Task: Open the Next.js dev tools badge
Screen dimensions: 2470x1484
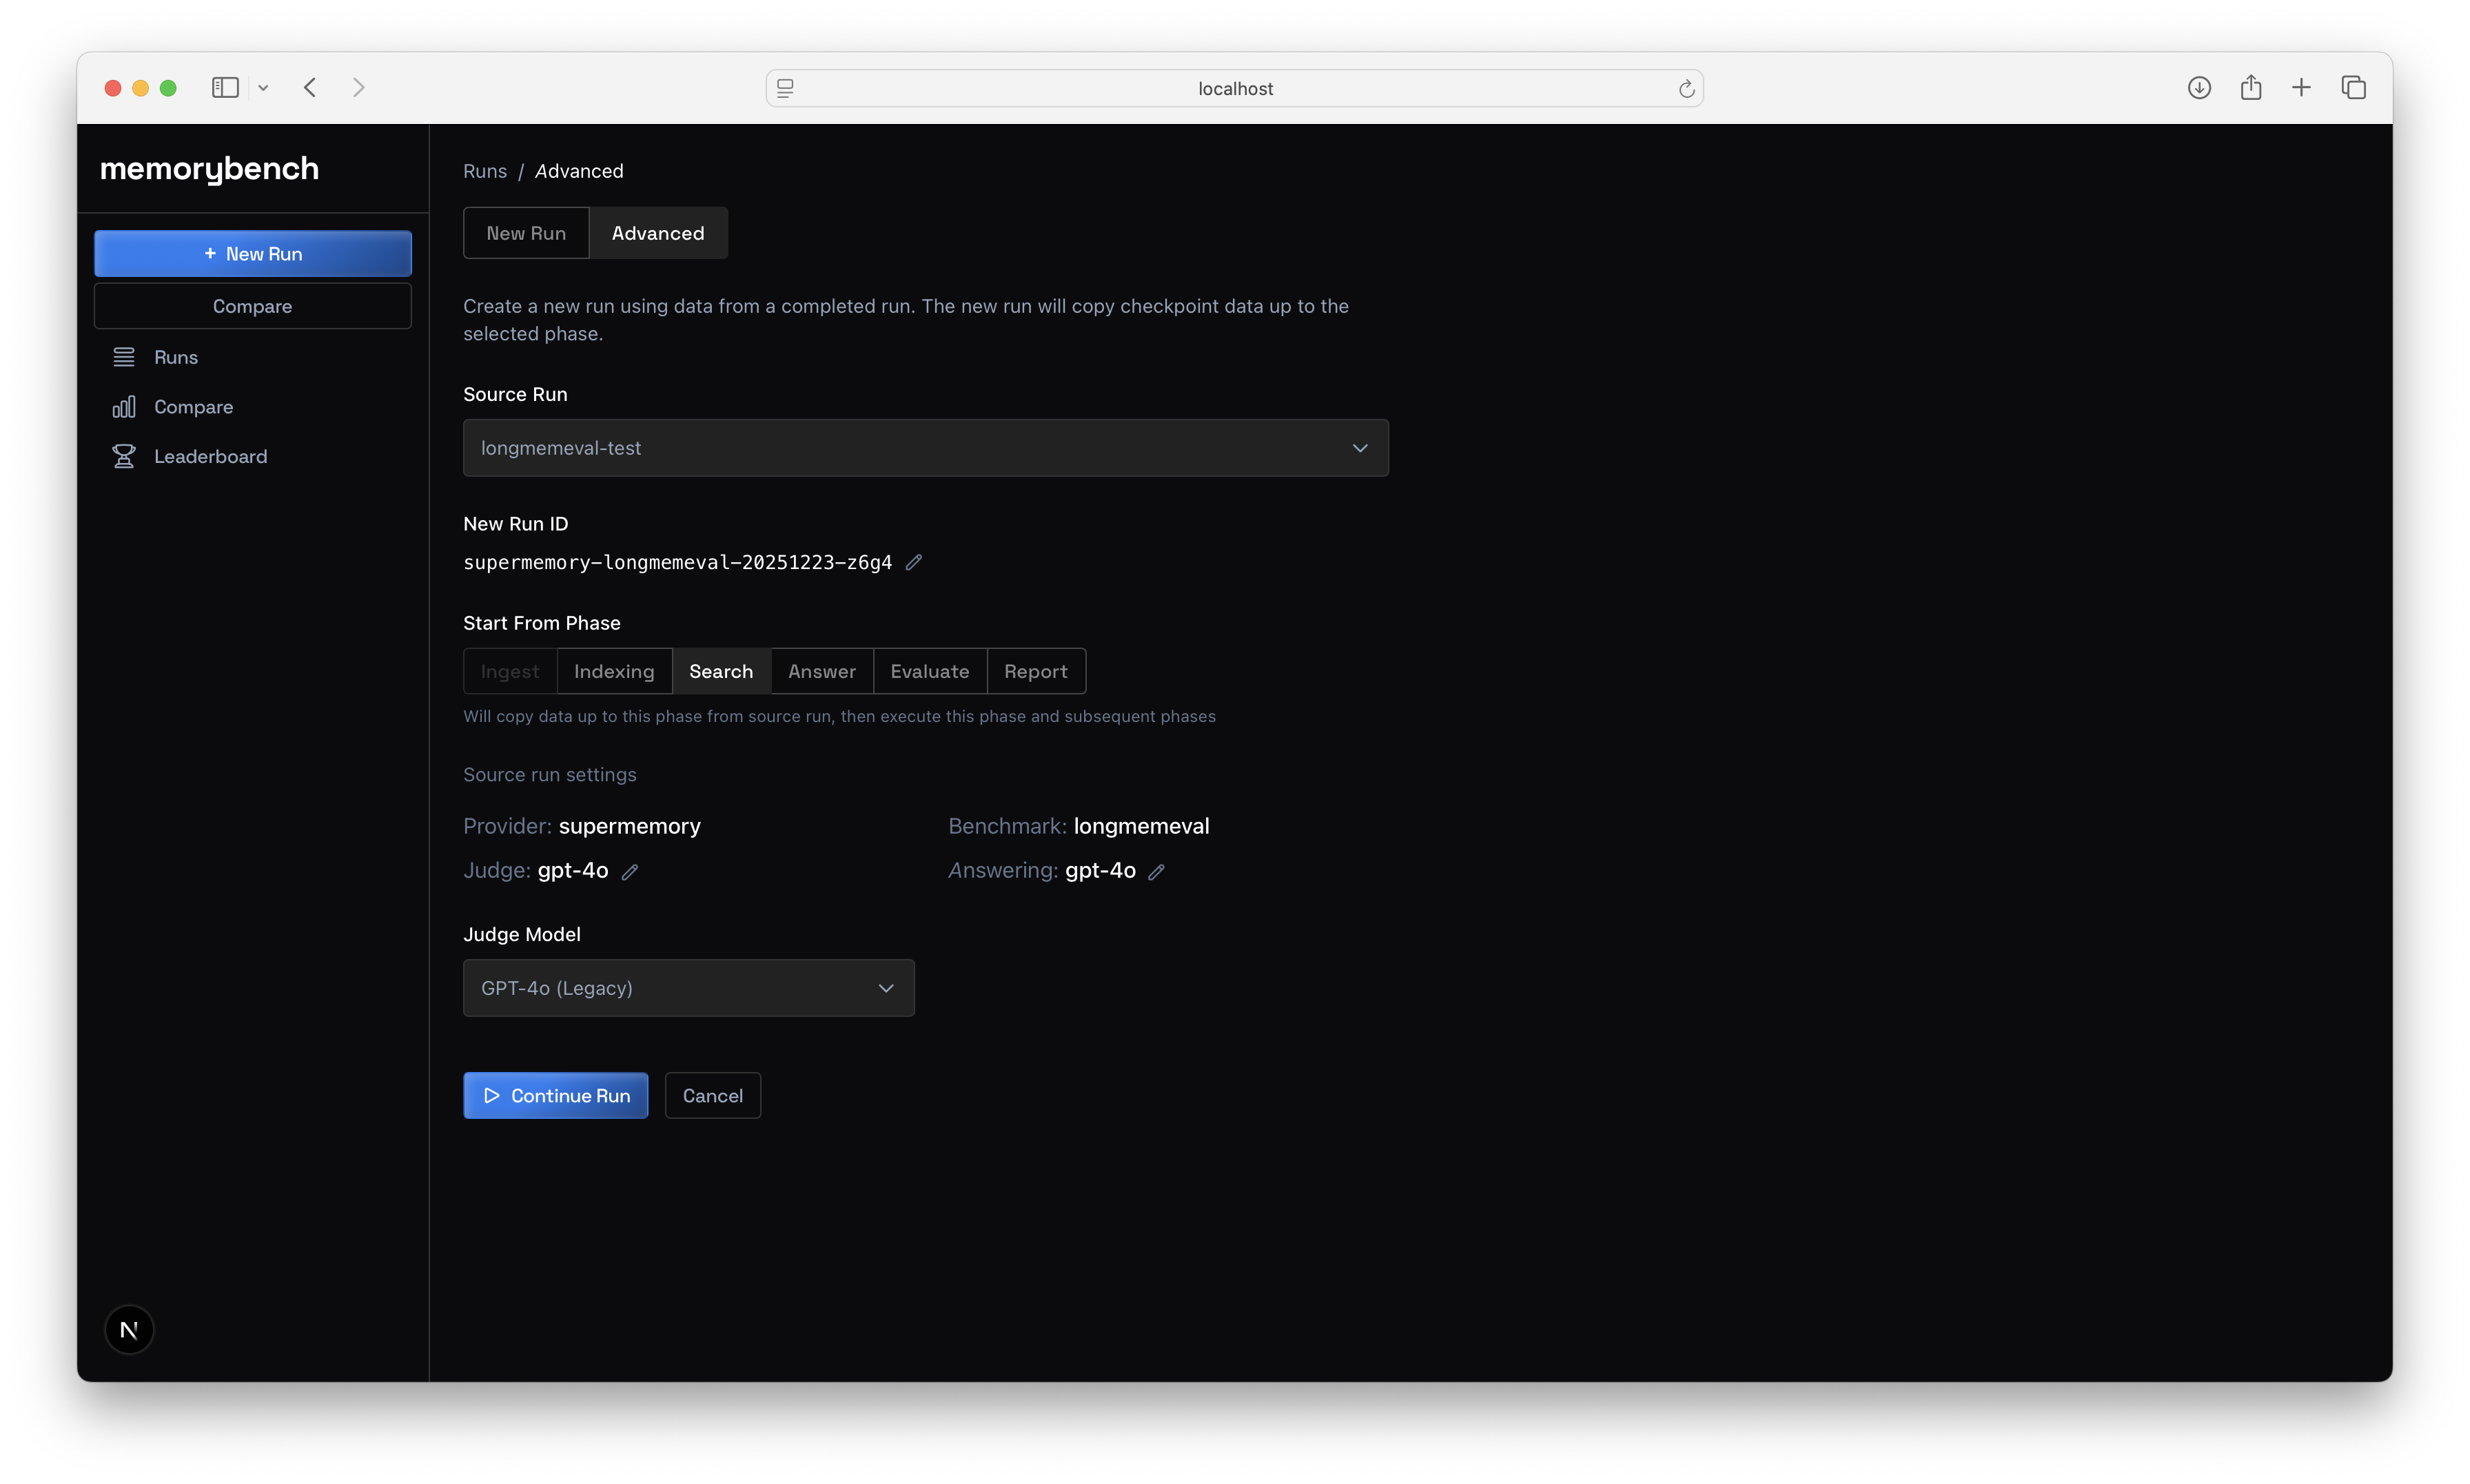Action: (129, 1329)
